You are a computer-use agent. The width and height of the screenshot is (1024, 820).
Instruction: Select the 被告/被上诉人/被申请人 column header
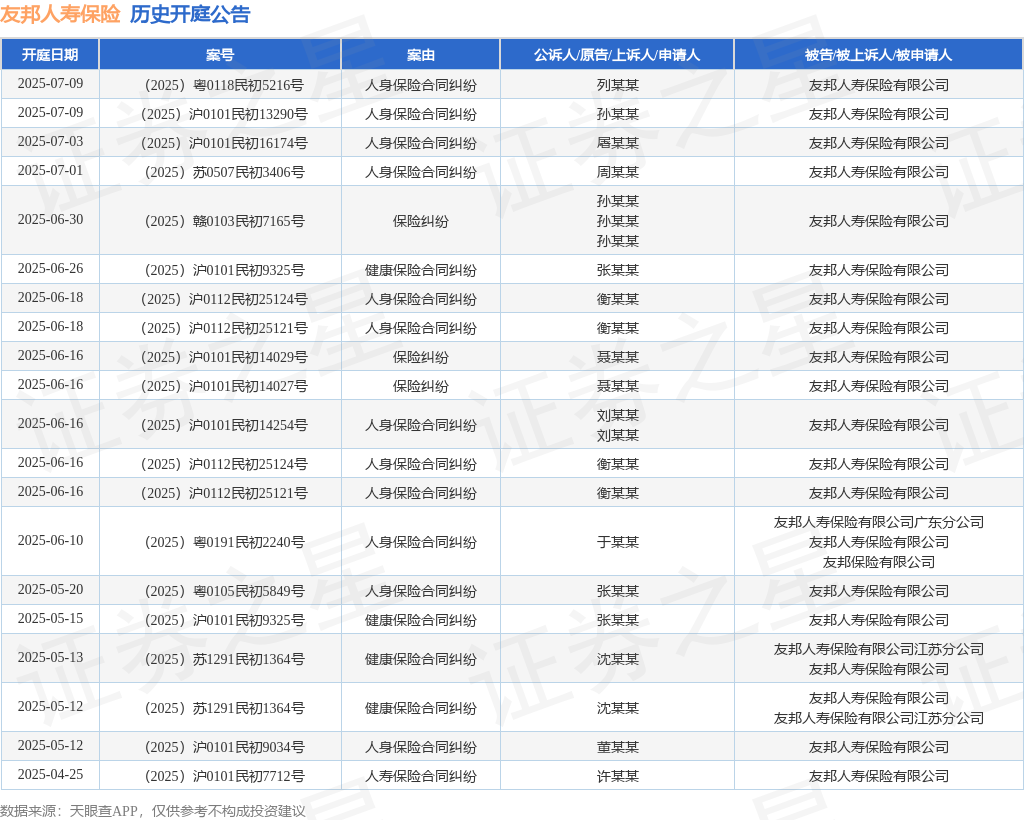click(878, 55)
